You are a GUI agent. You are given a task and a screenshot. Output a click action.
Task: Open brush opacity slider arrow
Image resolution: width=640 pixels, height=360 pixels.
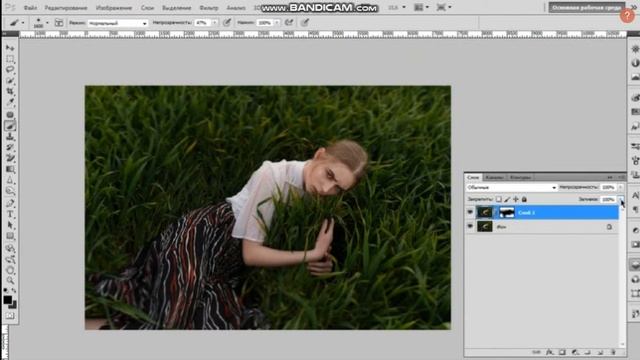pos(214,23)
